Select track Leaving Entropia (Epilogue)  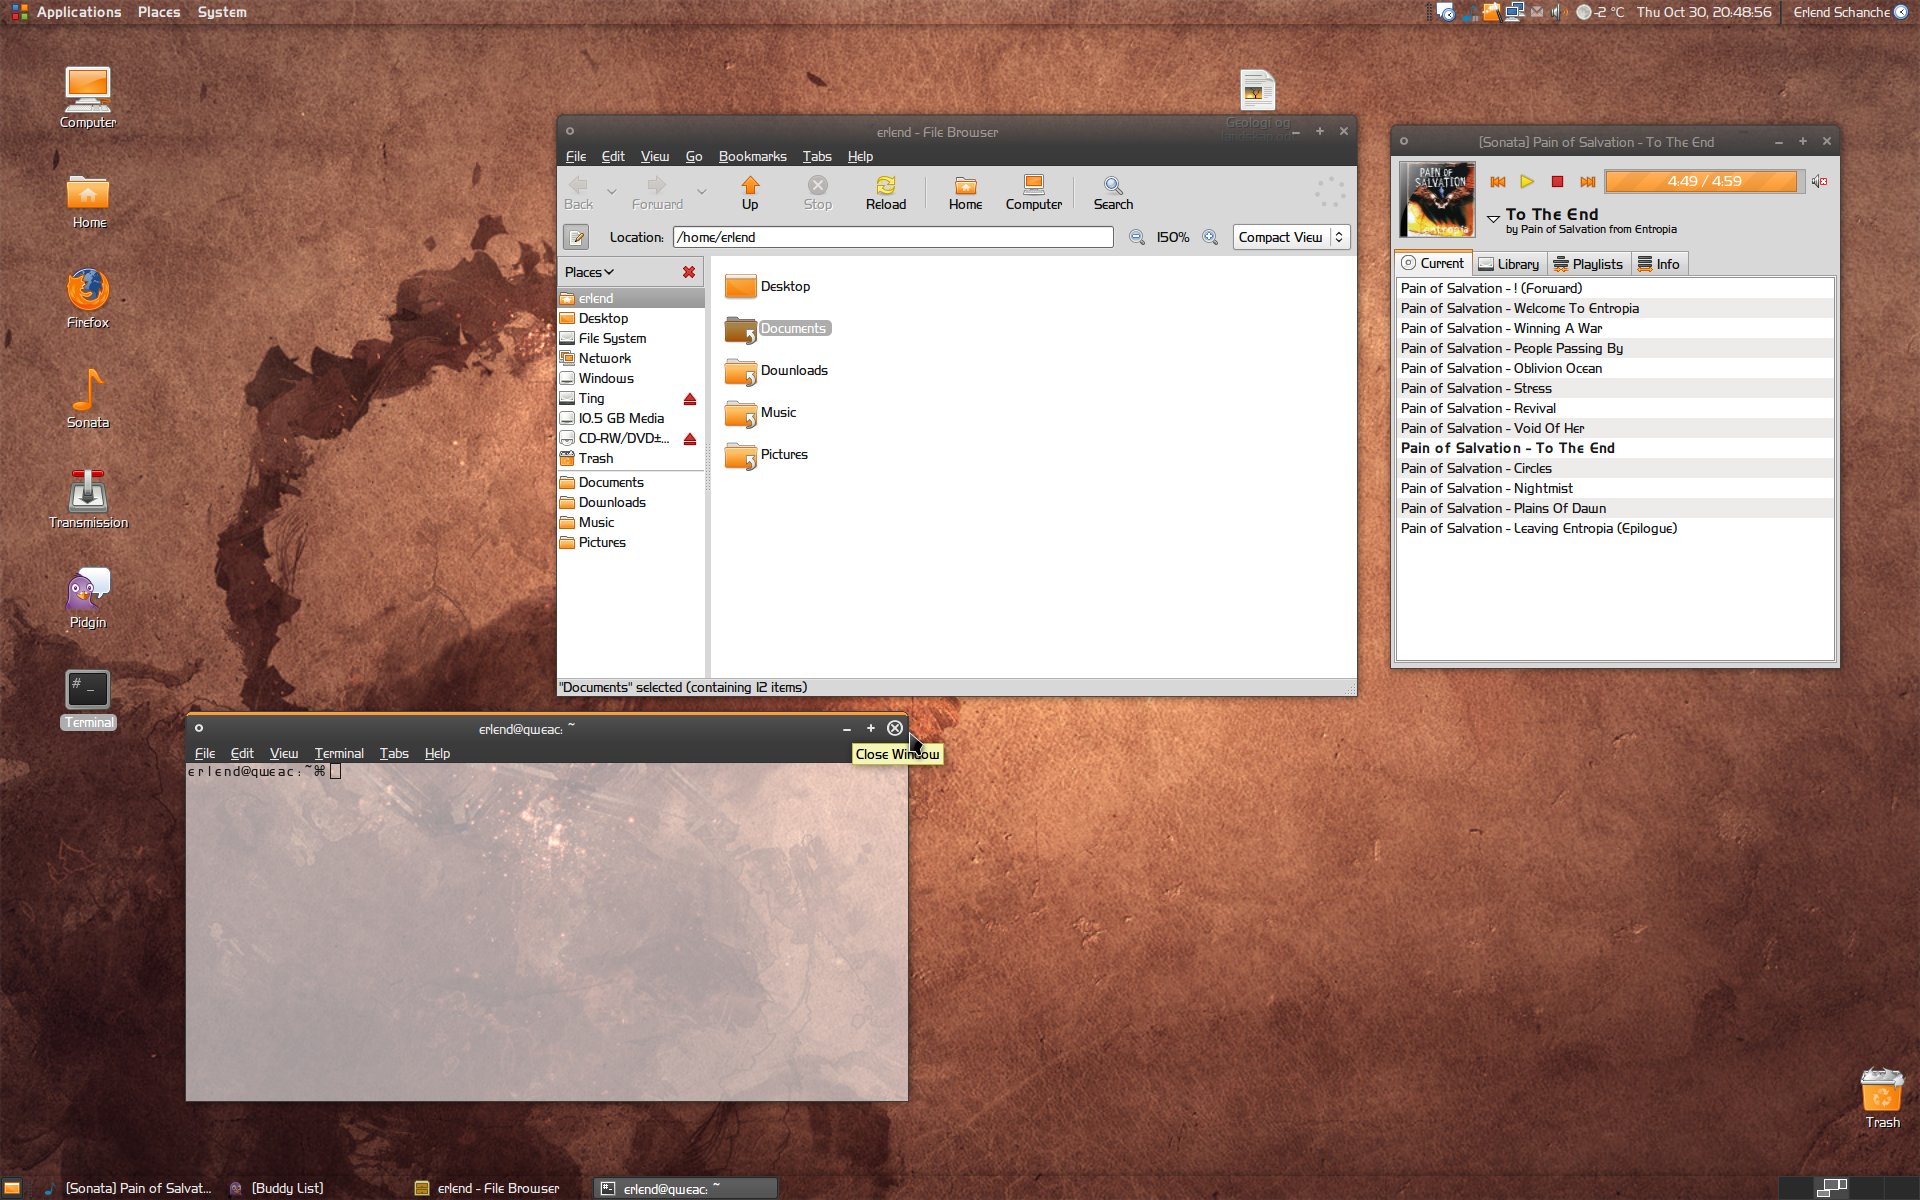coord(1615,528)
